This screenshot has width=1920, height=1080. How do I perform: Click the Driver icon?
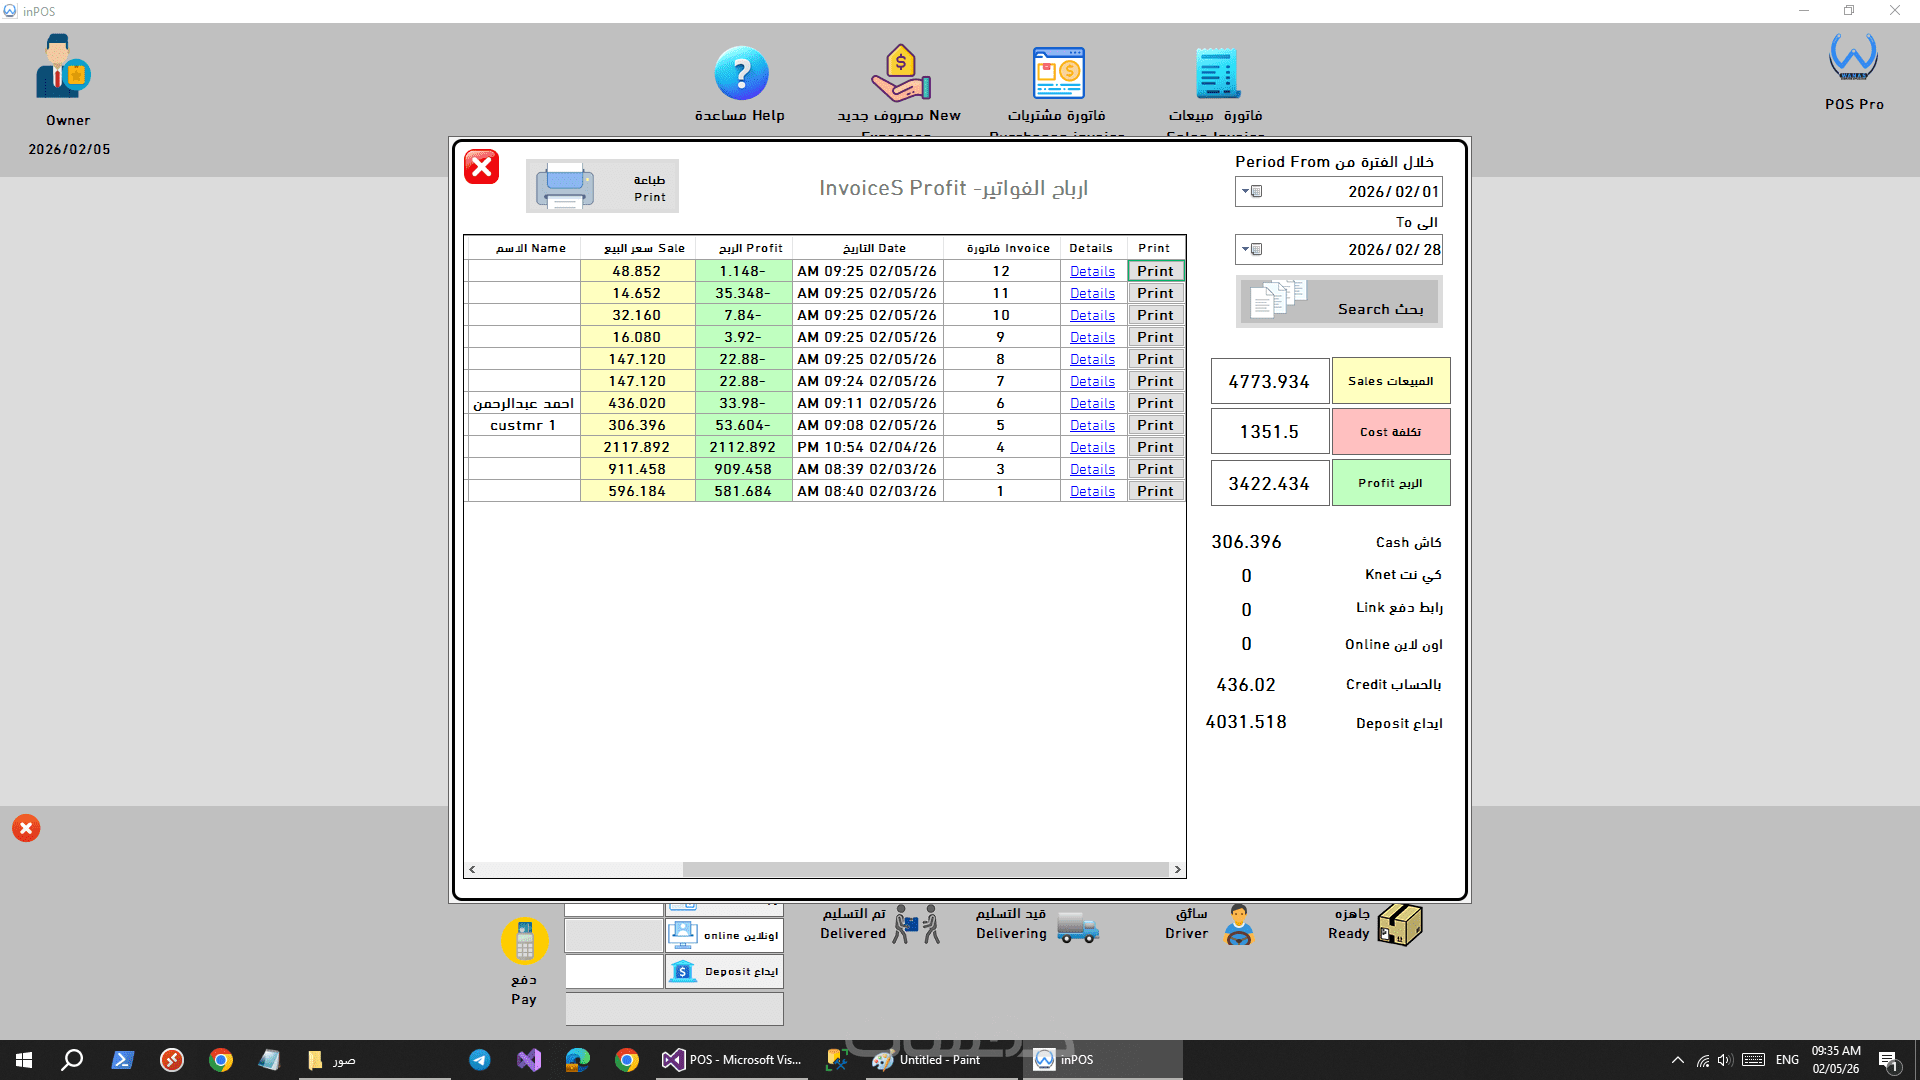pyautogui.click(x=1239, y=925)
